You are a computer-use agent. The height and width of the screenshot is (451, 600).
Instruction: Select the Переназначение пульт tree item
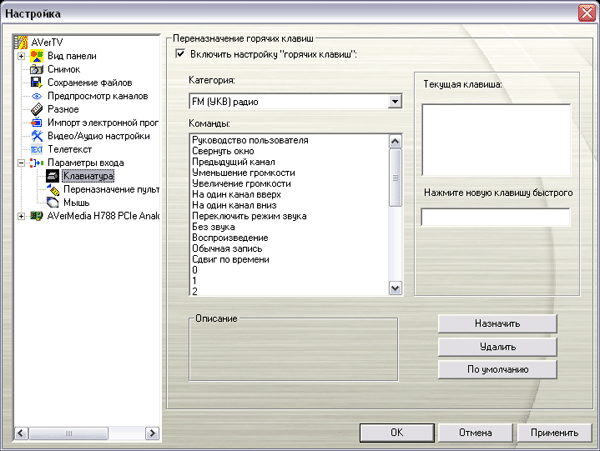[x=111, y=189]
